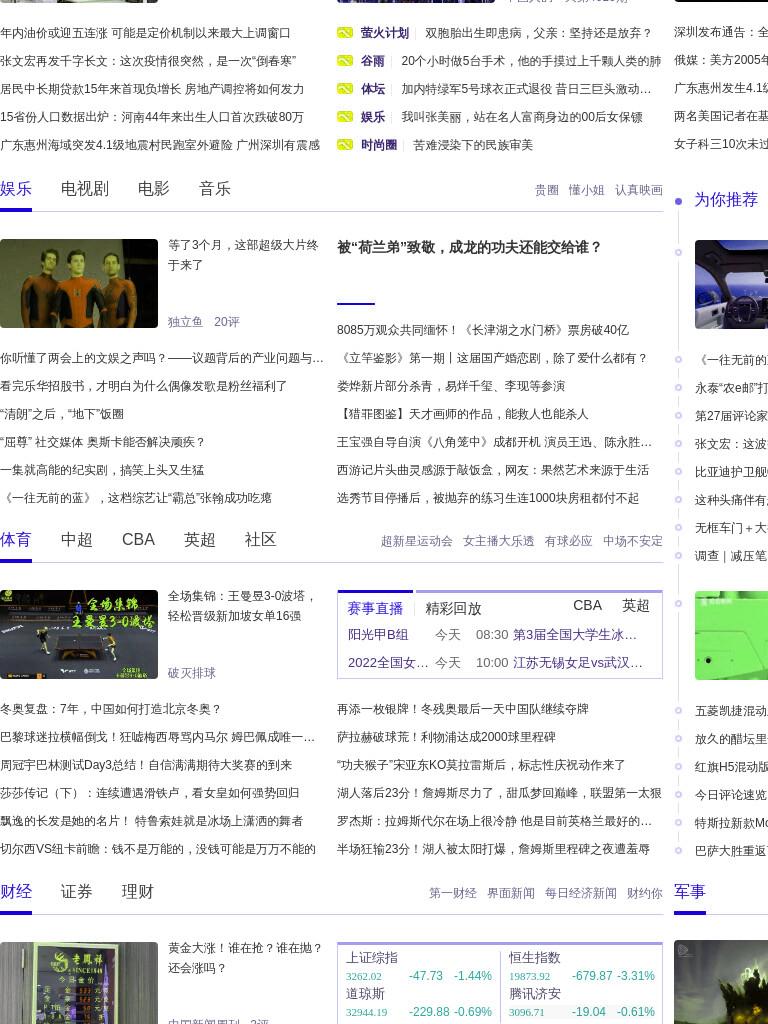Open article 双胞胎出生即患病
Screen dimensions: 768x1024
click(x=538, y=33)
